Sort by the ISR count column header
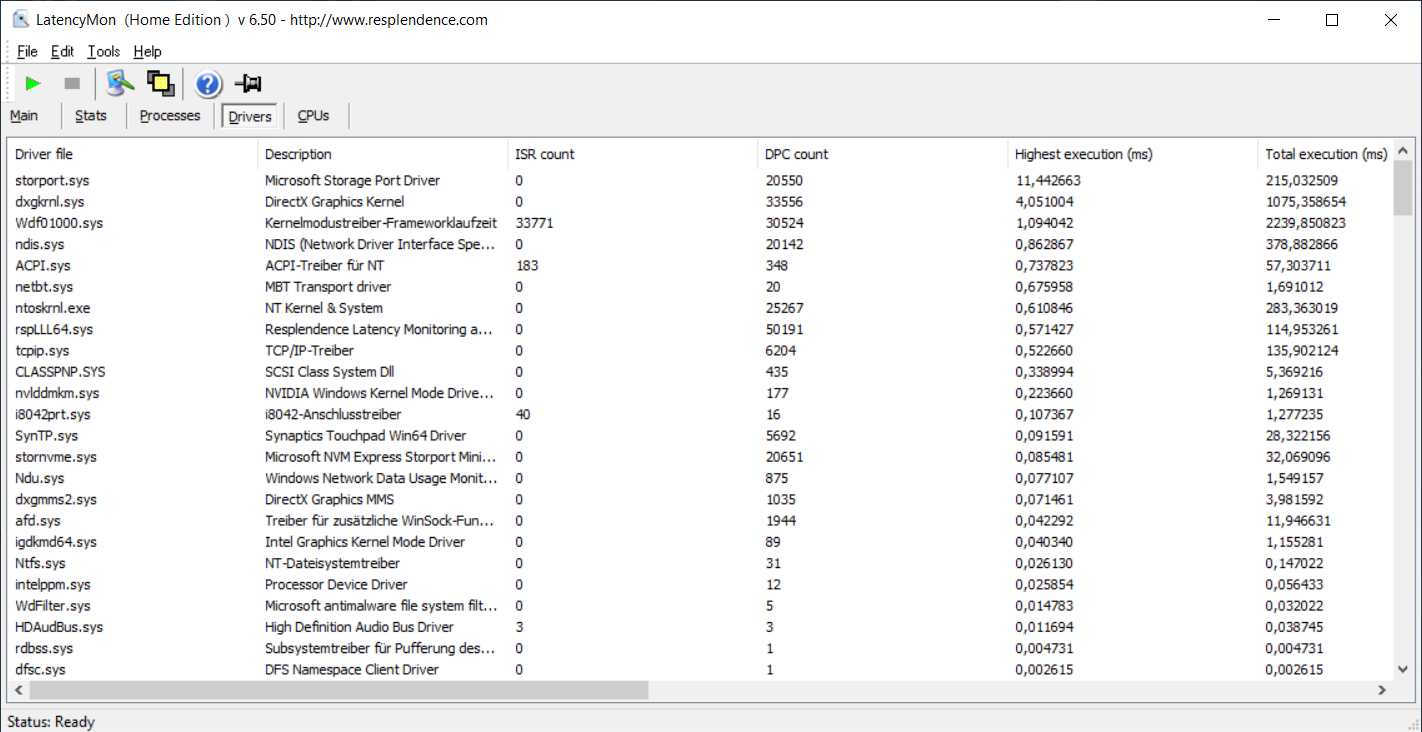The height and width of the screenshot is (732, 1422). [x=544, y=154]
